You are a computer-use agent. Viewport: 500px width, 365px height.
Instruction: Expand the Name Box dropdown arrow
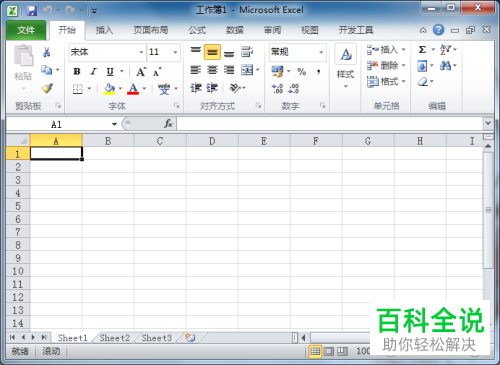point(114,124)
